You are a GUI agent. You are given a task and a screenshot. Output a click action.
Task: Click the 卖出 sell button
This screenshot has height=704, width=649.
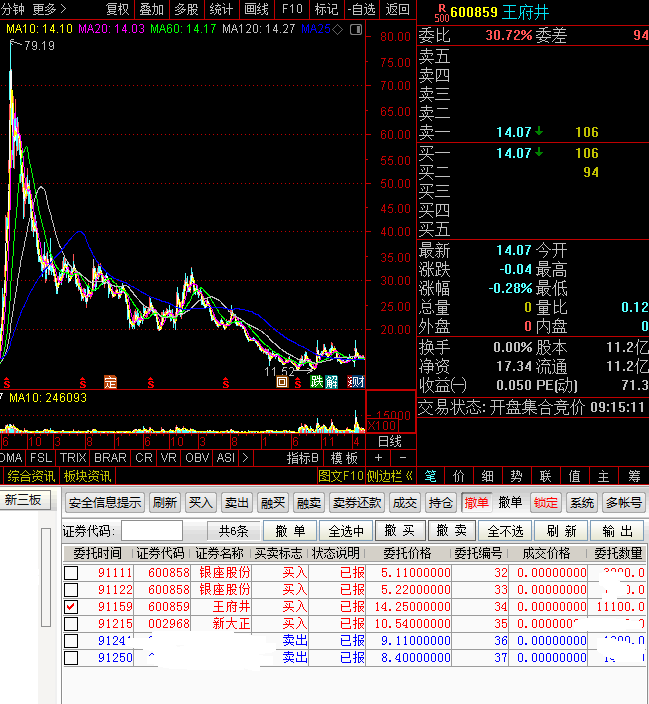point(237,502)
